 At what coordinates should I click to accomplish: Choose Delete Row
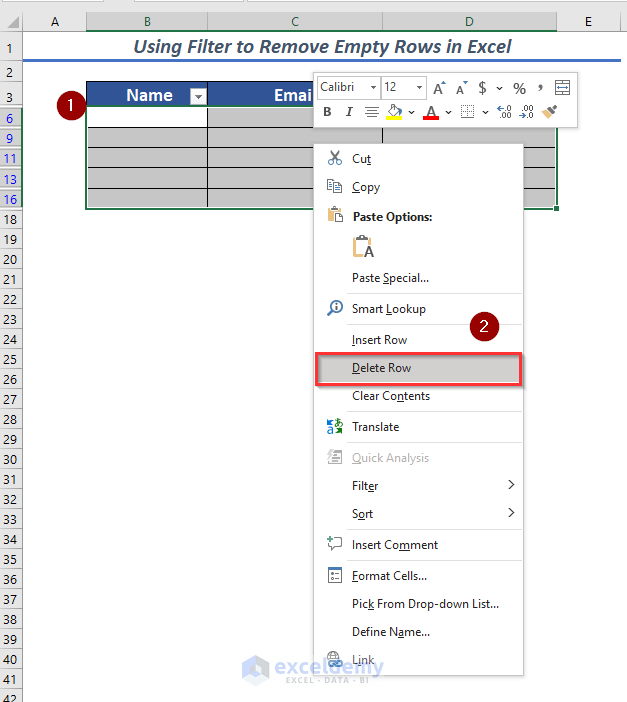(418, 368)
